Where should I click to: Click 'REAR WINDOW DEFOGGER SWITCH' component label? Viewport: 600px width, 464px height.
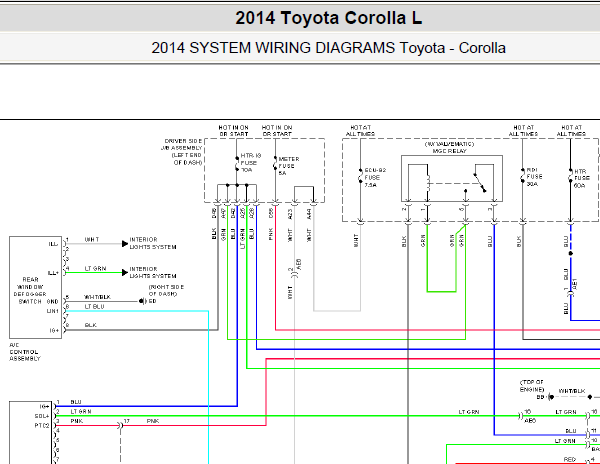(x=30, y=290)
